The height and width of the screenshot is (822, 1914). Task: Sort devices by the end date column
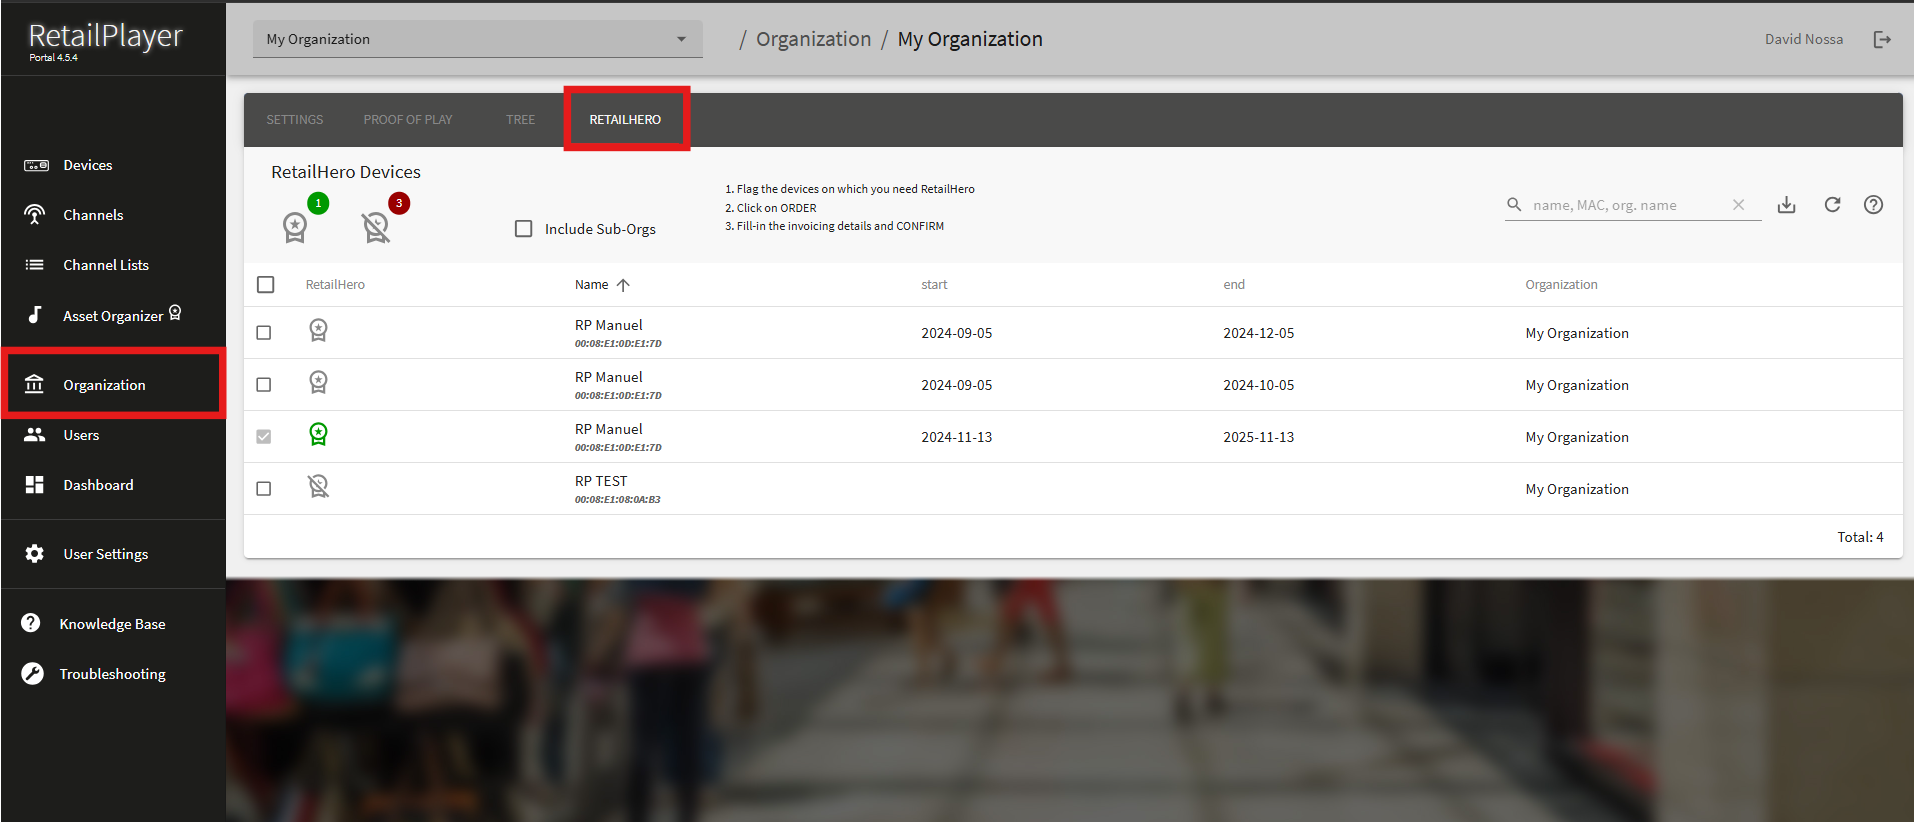click(x=1233, y=285)
